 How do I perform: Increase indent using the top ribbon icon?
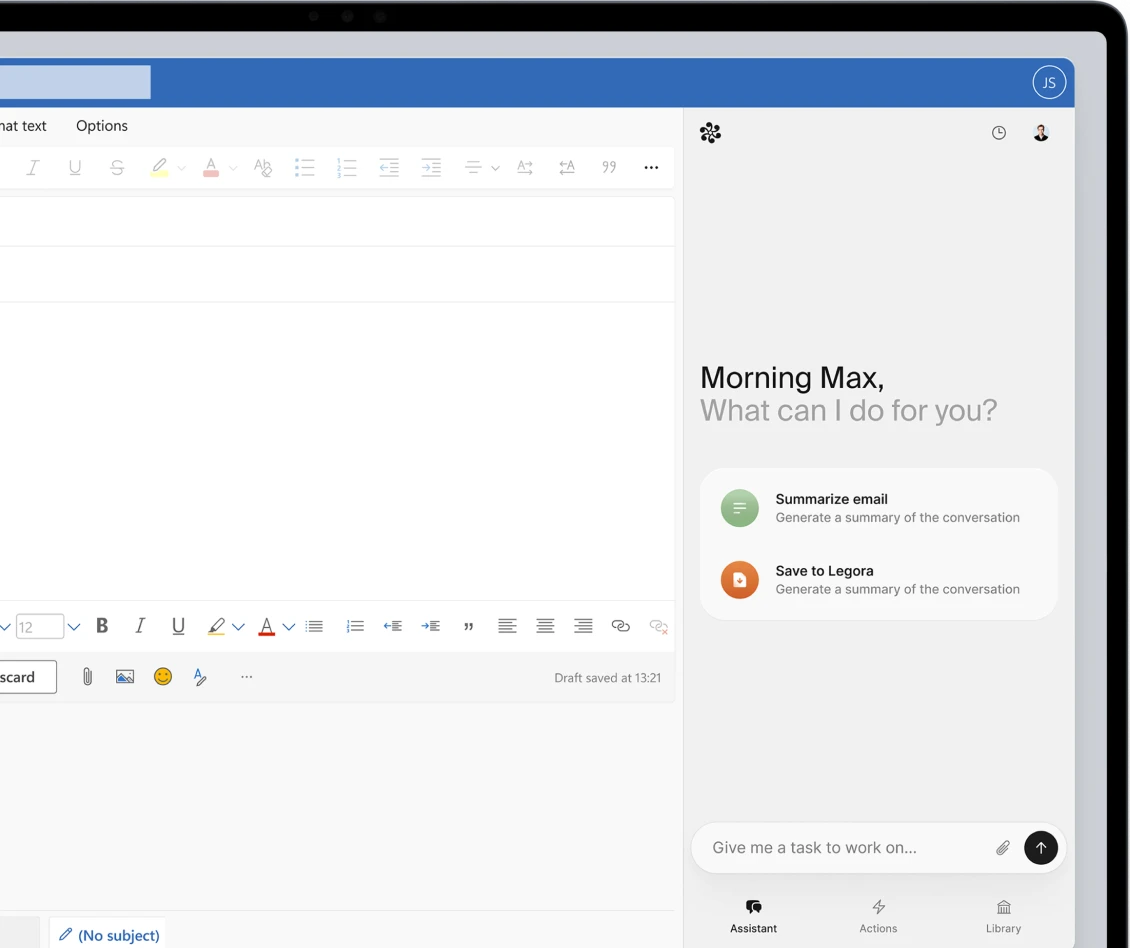431,167
